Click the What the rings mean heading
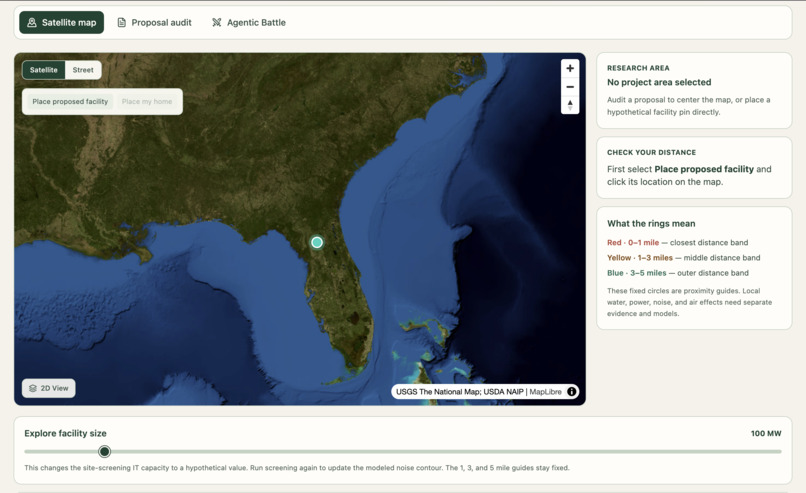 (x=651, y=224)
